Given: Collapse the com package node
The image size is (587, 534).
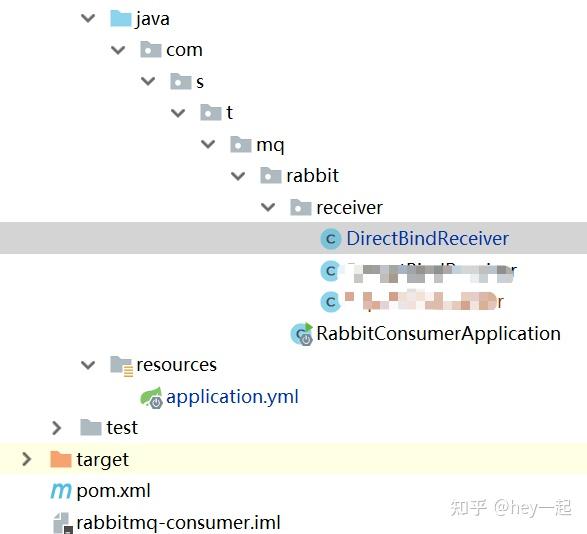Looking at the screenshot, I should [118, 50].
